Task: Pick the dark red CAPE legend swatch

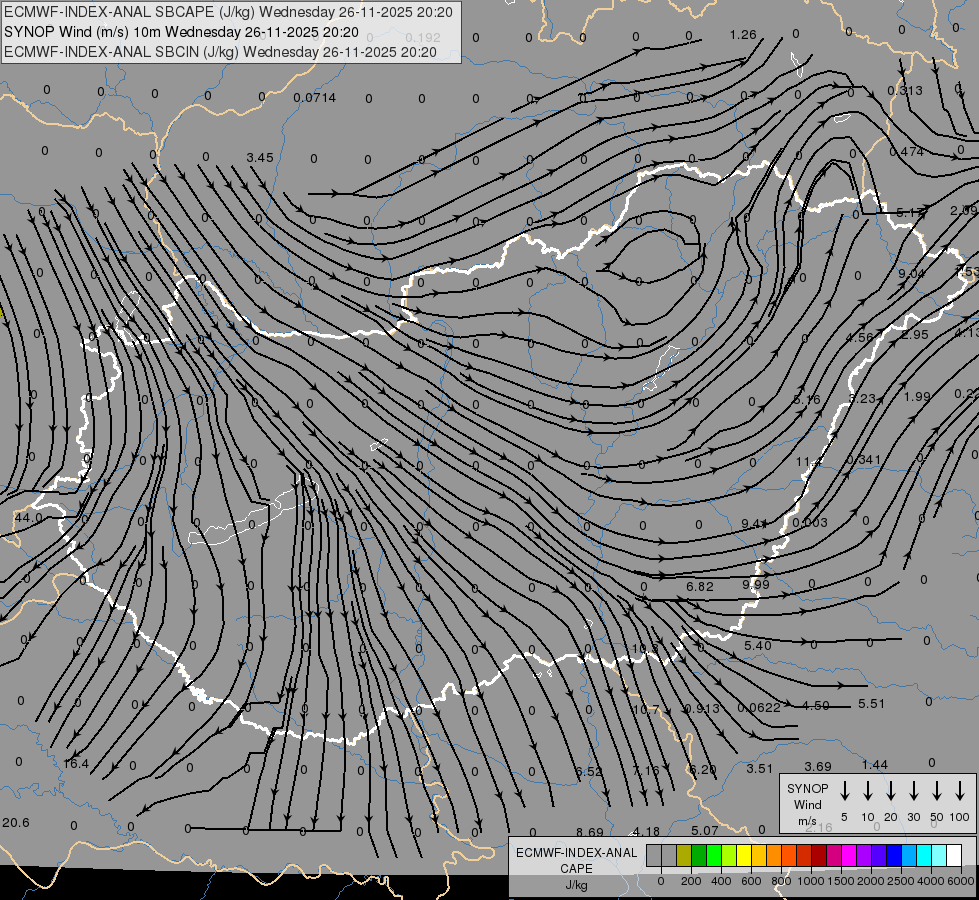Action: pyautogui.click(x=819, y=855)
